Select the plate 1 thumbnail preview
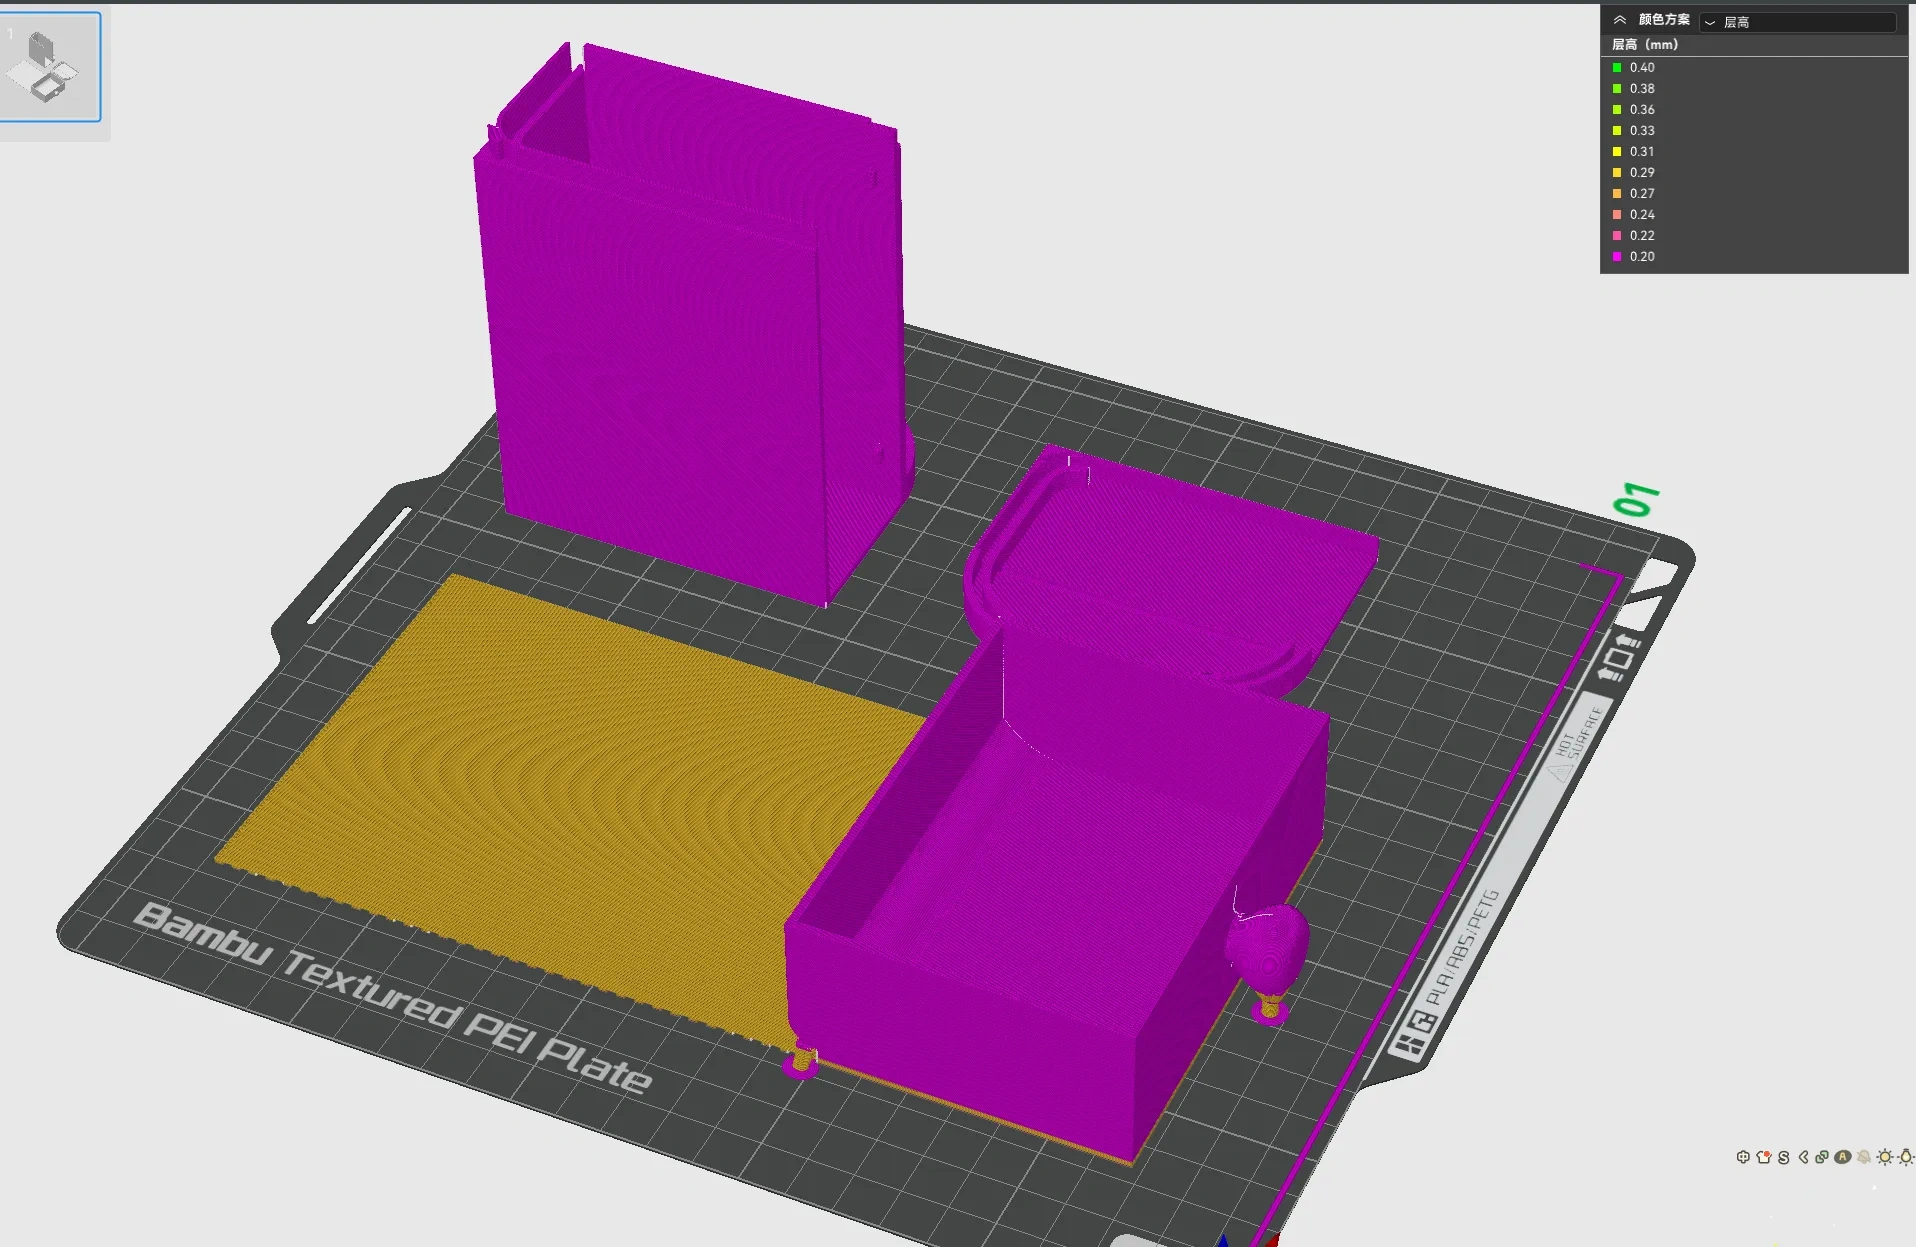Viewport: 1916px width, 1247px height. (x=49, y=67)
